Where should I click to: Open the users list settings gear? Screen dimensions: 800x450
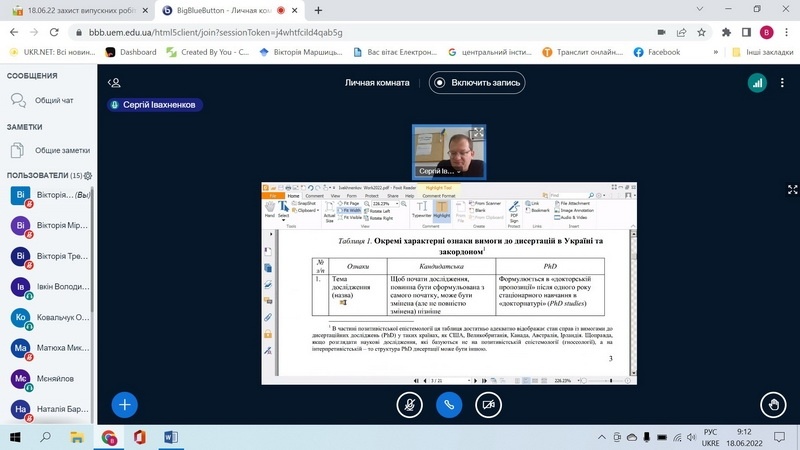(88, 175)
